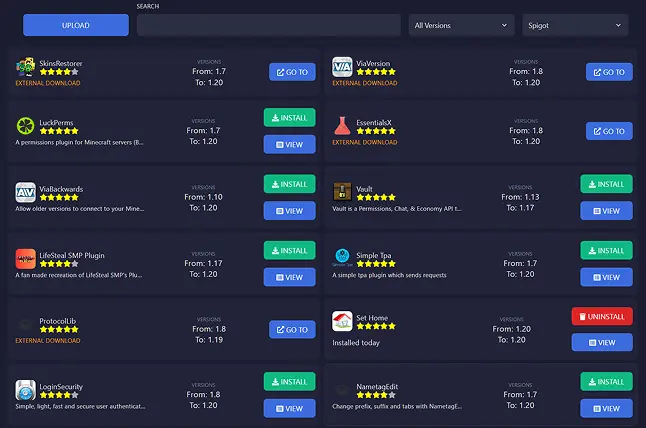
Task: Click the SkinsRestorer plugin icon
Action: tap(25, 67)
